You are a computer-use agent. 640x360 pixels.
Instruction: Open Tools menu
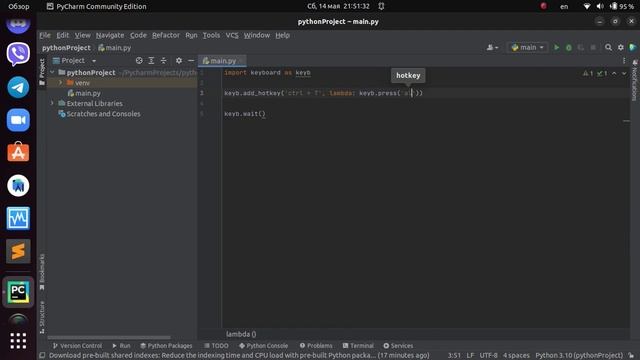(x=211, y=35)
